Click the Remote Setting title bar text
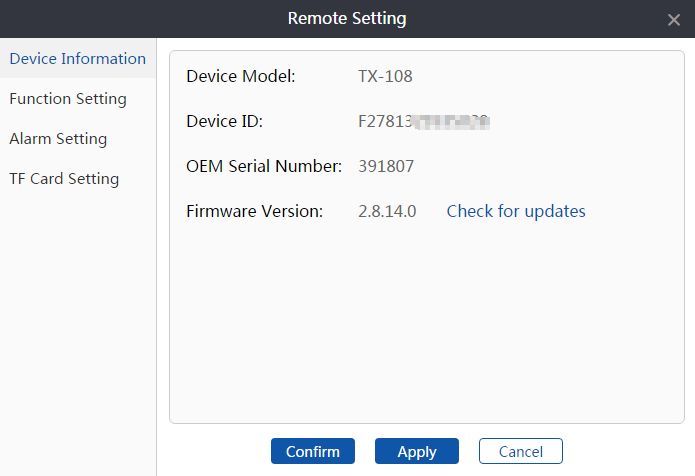 tap(347, 19)
